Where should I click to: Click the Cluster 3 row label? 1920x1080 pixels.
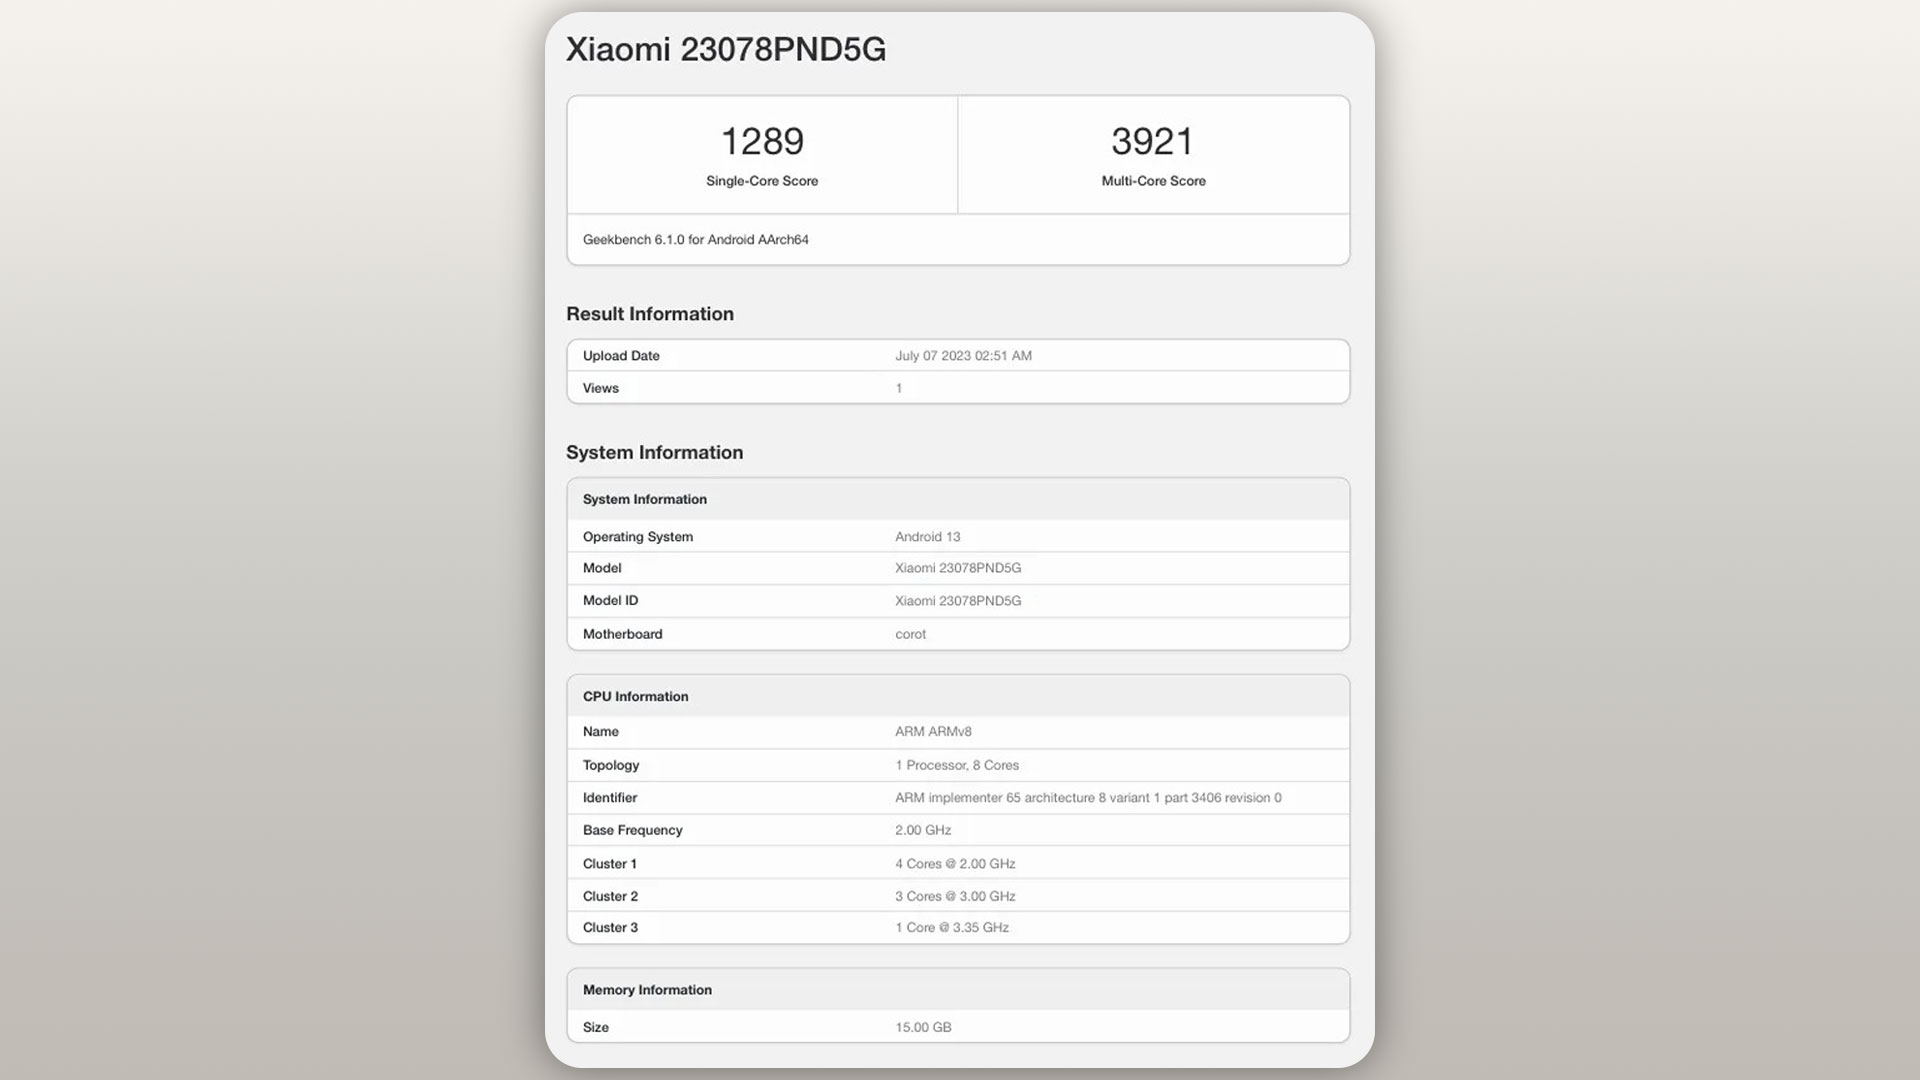click(x=610, y=928)
